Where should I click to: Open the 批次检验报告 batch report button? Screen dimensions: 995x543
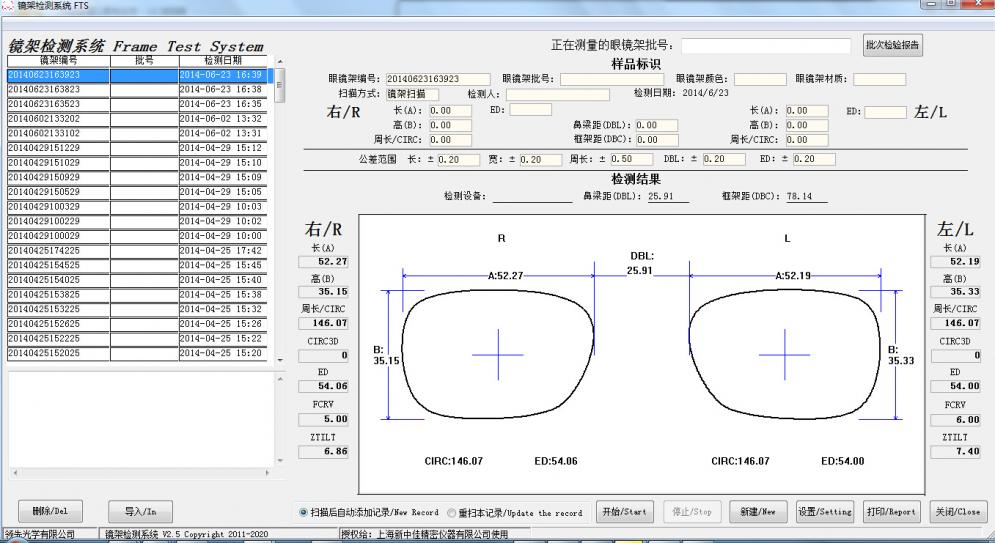point(892,45)
